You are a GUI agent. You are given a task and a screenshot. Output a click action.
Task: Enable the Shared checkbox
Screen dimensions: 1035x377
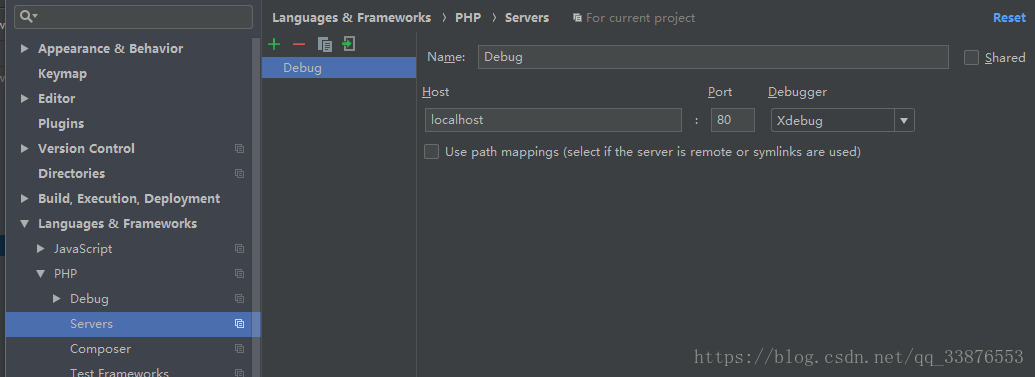pos(971,57)
